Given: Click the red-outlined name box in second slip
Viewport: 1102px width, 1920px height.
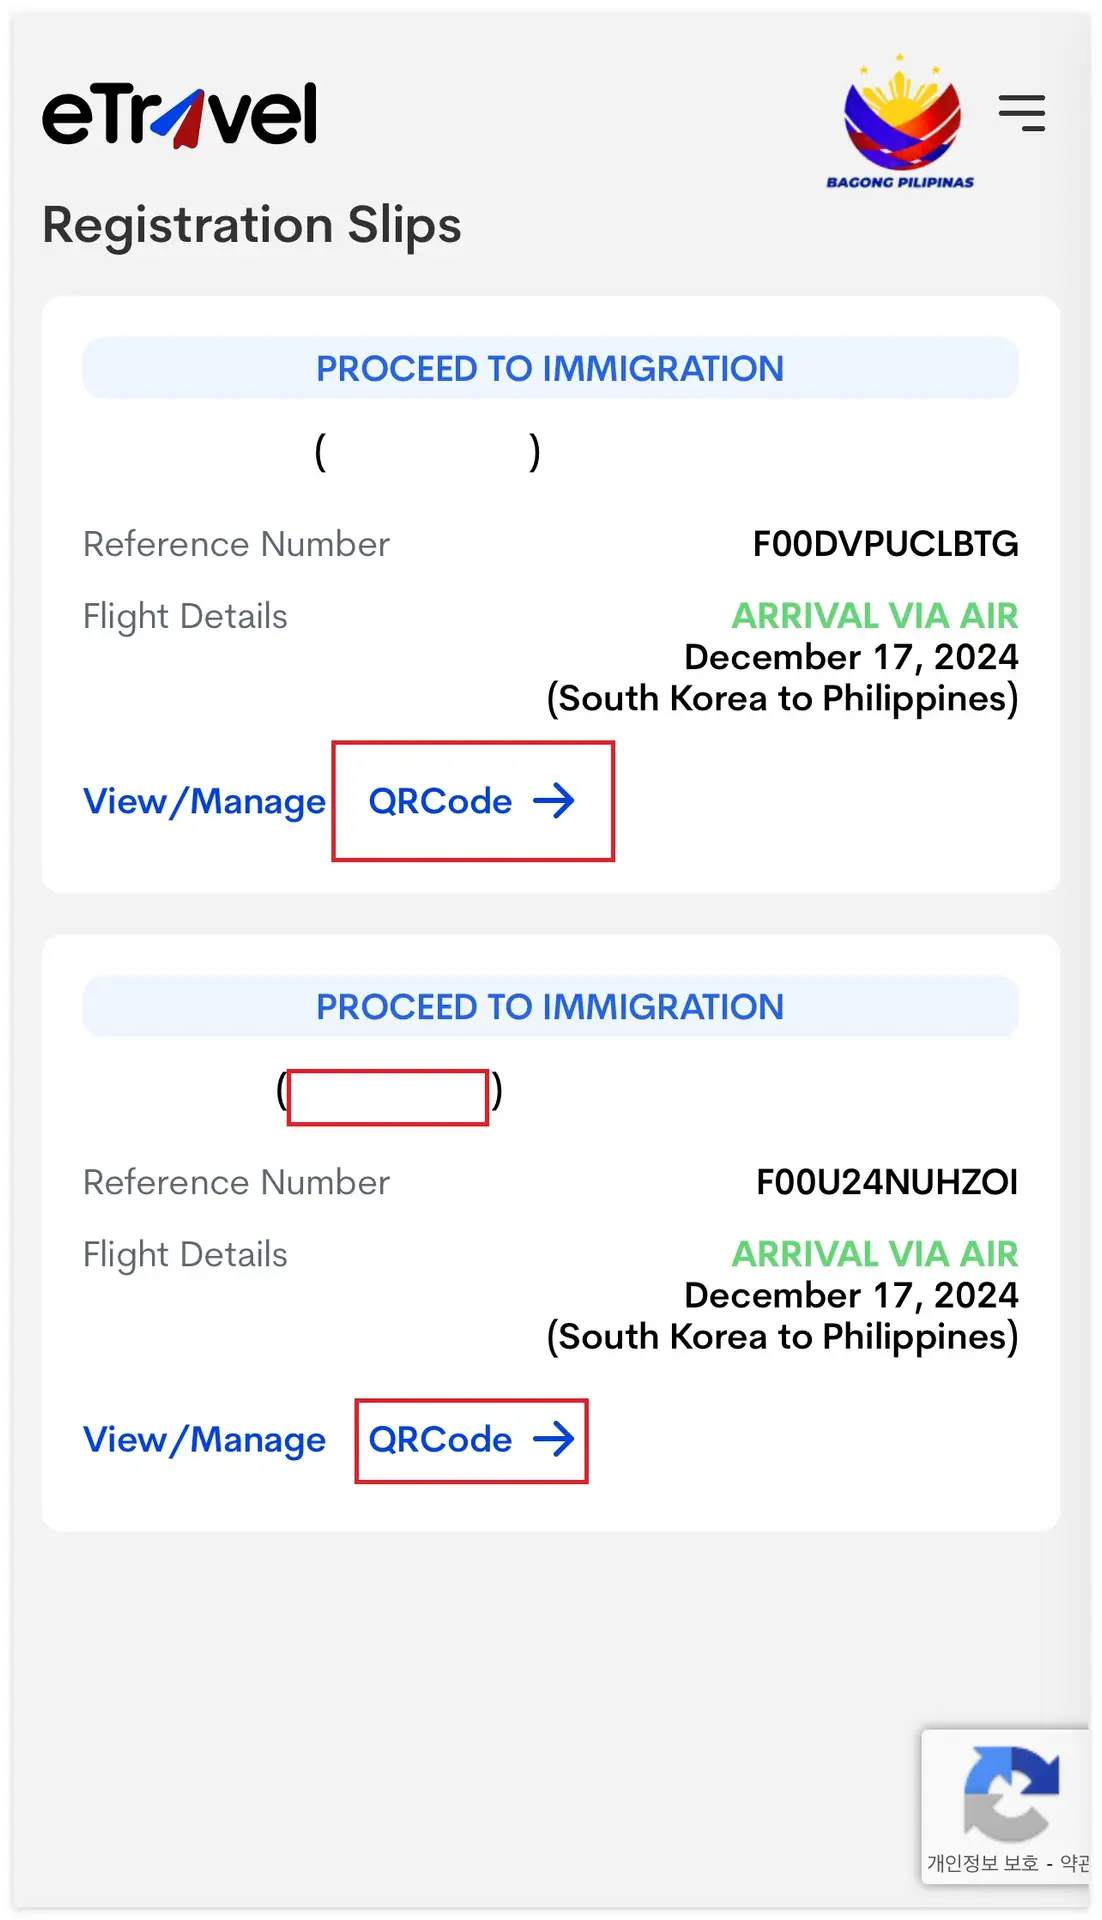Looking at the screenshot, I should [388, 1097].
